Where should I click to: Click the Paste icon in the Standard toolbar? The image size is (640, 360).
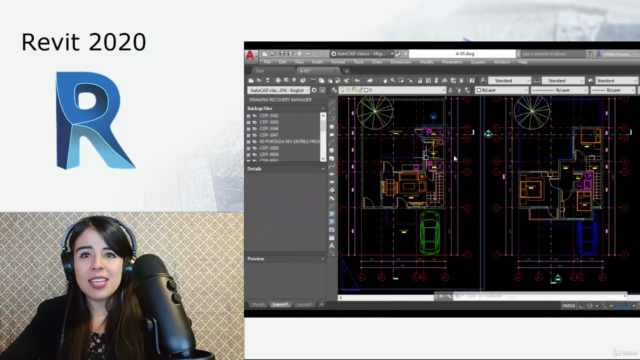[x=330, y=80]
